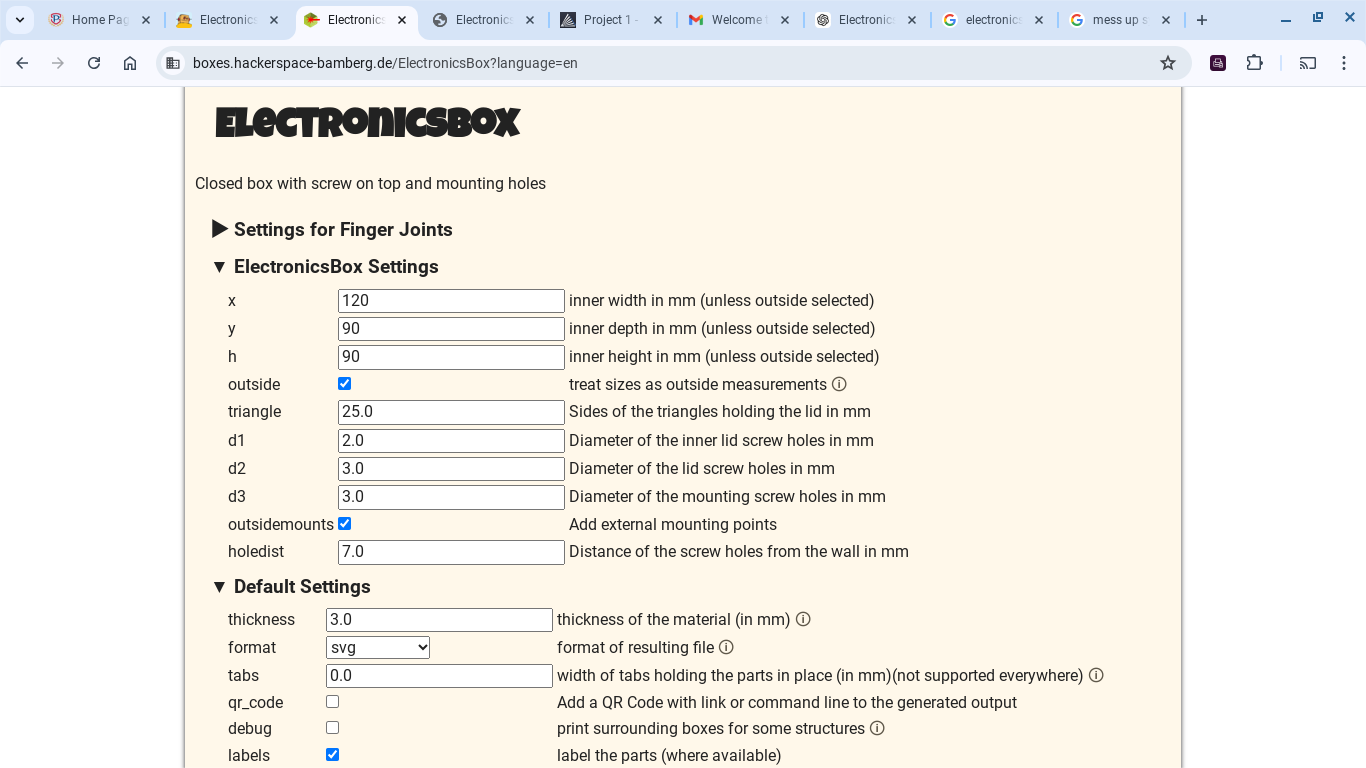The image size is (1366, 768).
Task: Click info icon beside thickness description
Action: 803,619
